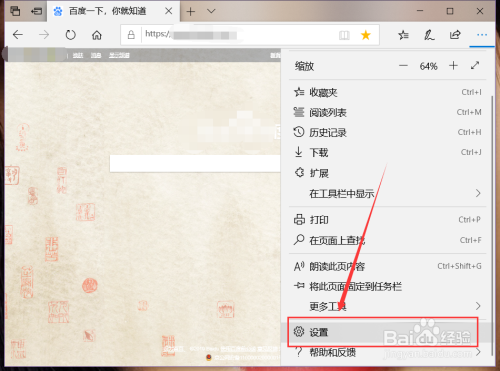Open 下载 downloads menu item
The image size is (500, 371).
pyautogui.click(x=388, y=152)
